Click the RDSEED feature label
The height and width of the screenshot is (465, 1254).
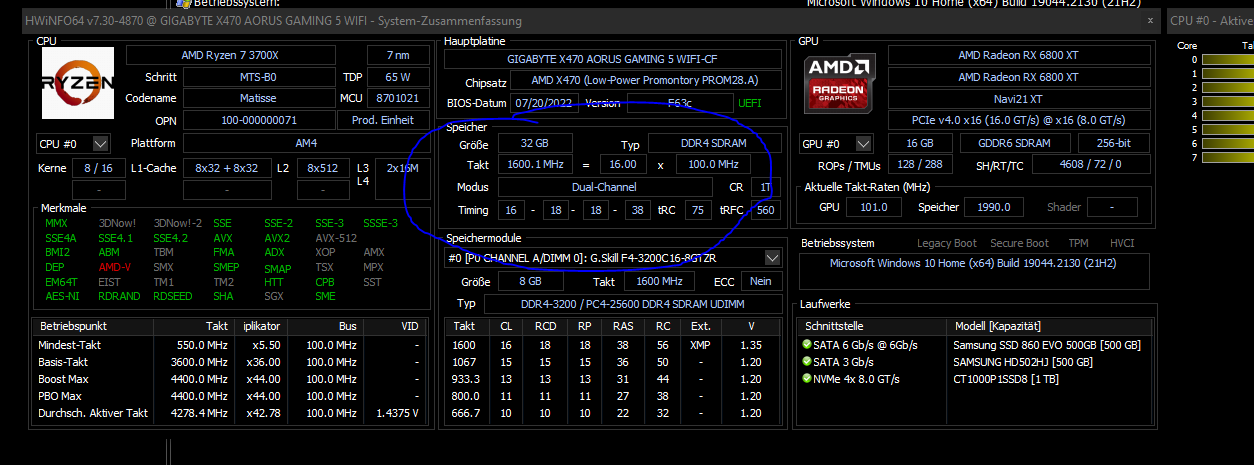coord(172,296)
